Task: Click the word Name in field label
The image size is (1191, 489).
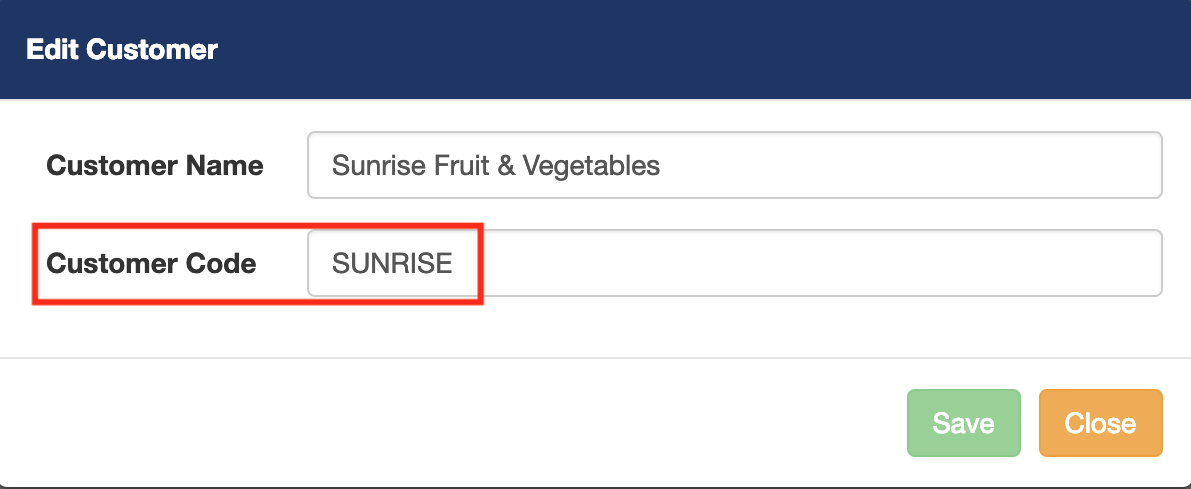Action: (x=228, y=165)
